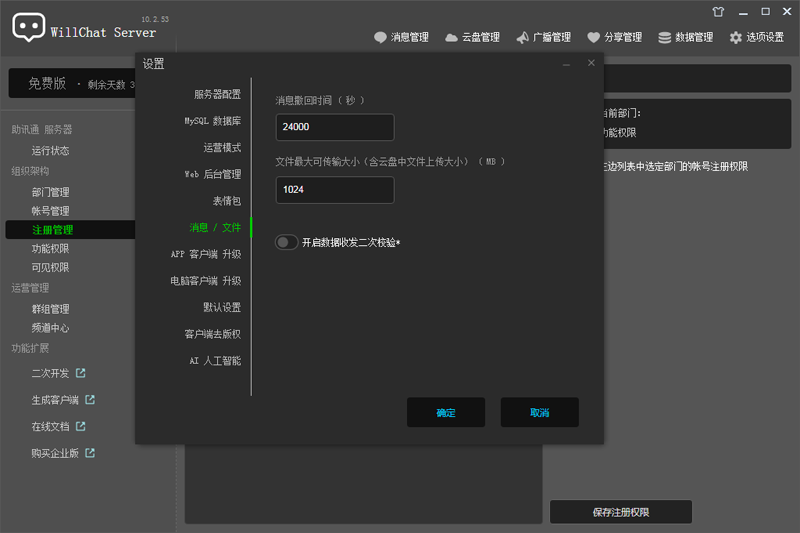Viewport: 800px width, 533px height.
Task: Close the 设置 dialog
Action: pyautogui.click(x=591, y=63)
